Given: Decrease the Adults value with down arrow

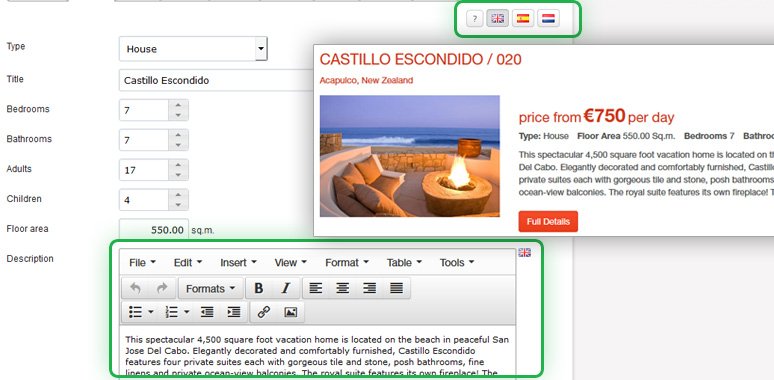Looking at the screenshot, I should 178,175.
